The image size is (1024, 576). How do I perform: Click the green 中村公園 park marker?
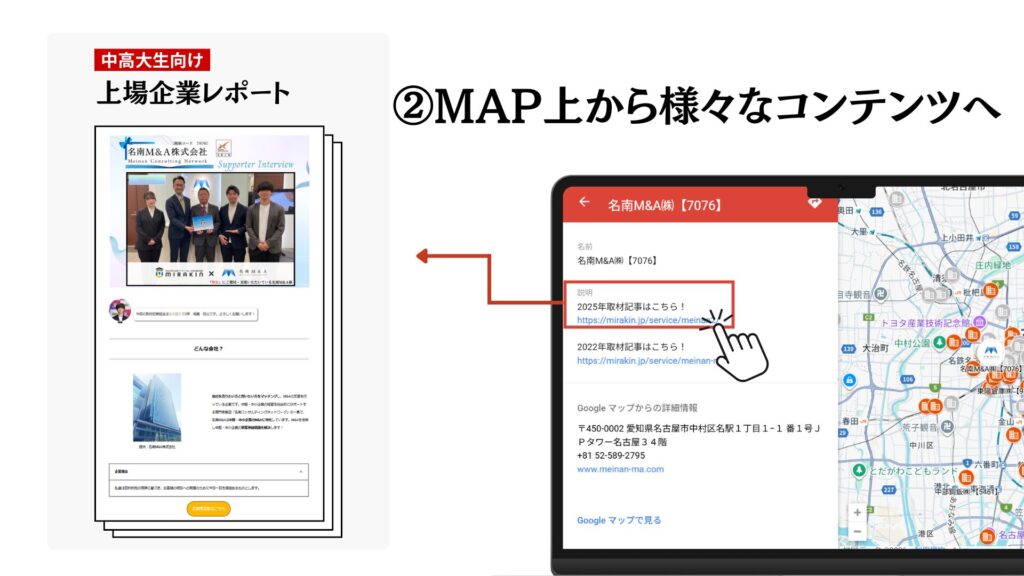pos(940,341)
